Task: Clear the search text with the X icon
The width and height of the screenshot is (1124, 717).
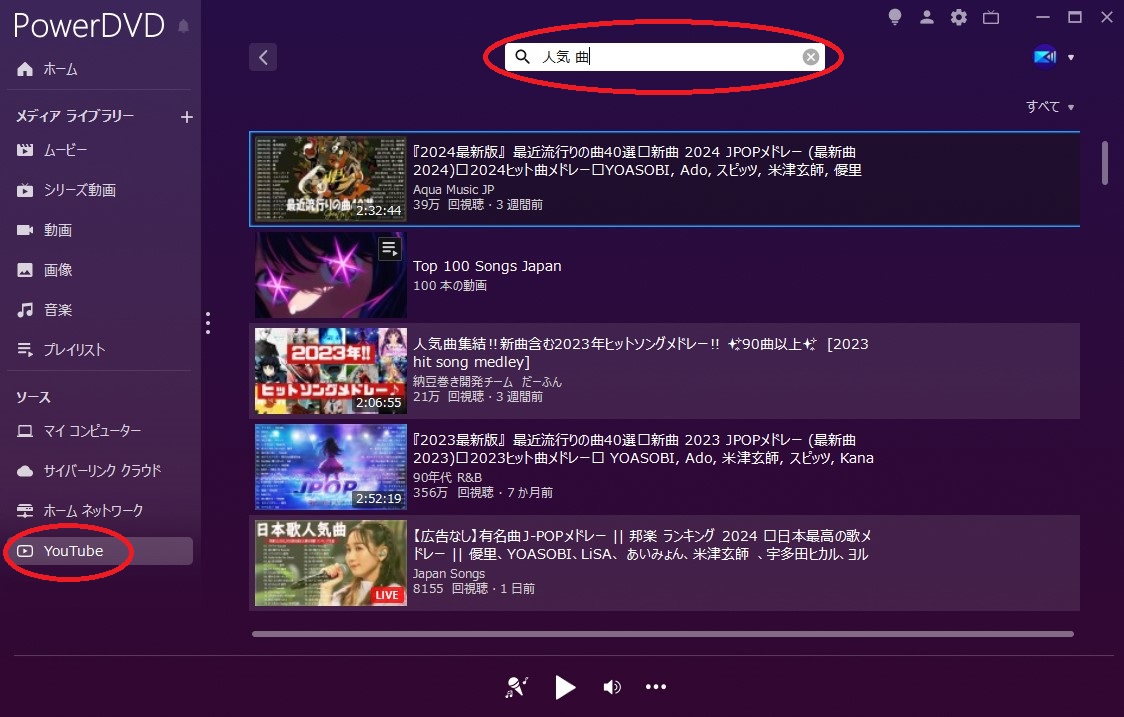Action: click(811, 57)
